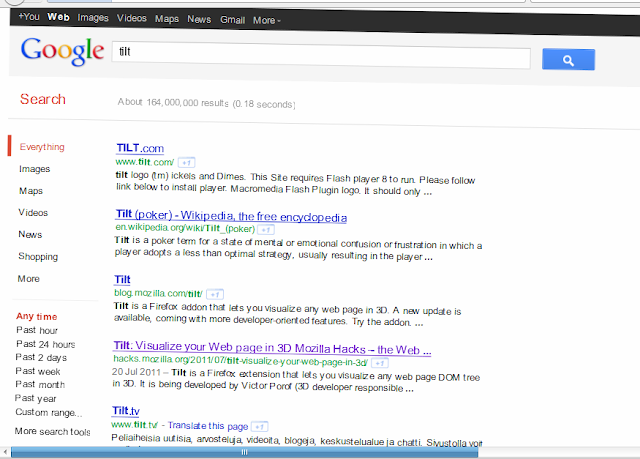Open Tilt (poker) Wikipedia result
Viewport: 640px width, 459px height.
click(x=231, y=216)
